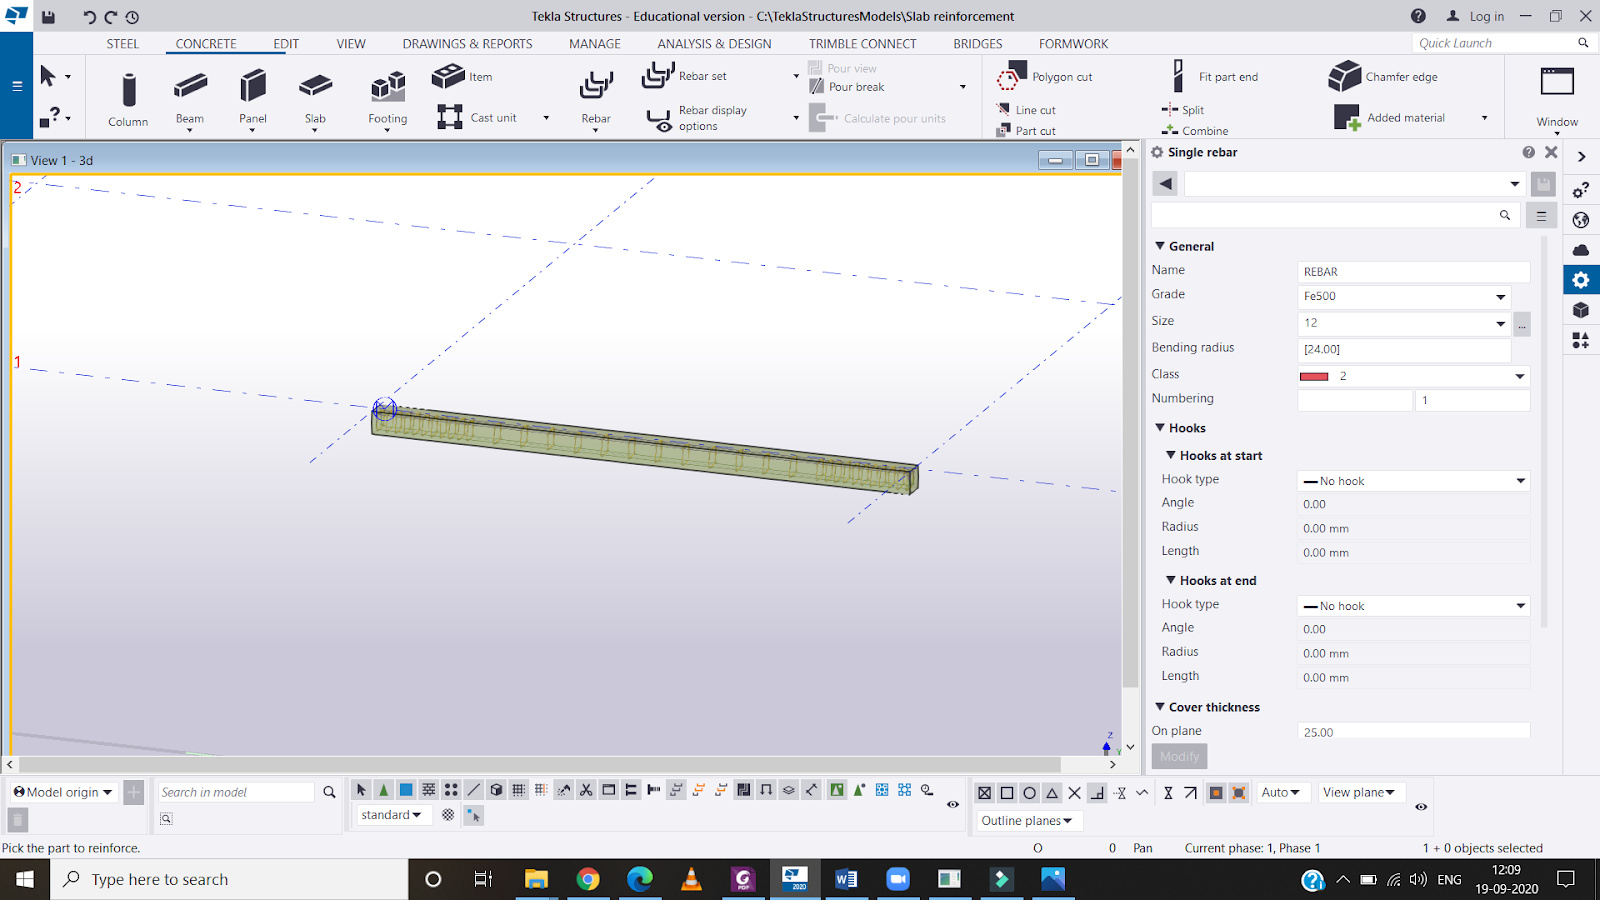Open Tekla help question mark in title bar
Viewport: 1600px width, 900px height.
pos(1418,16)
